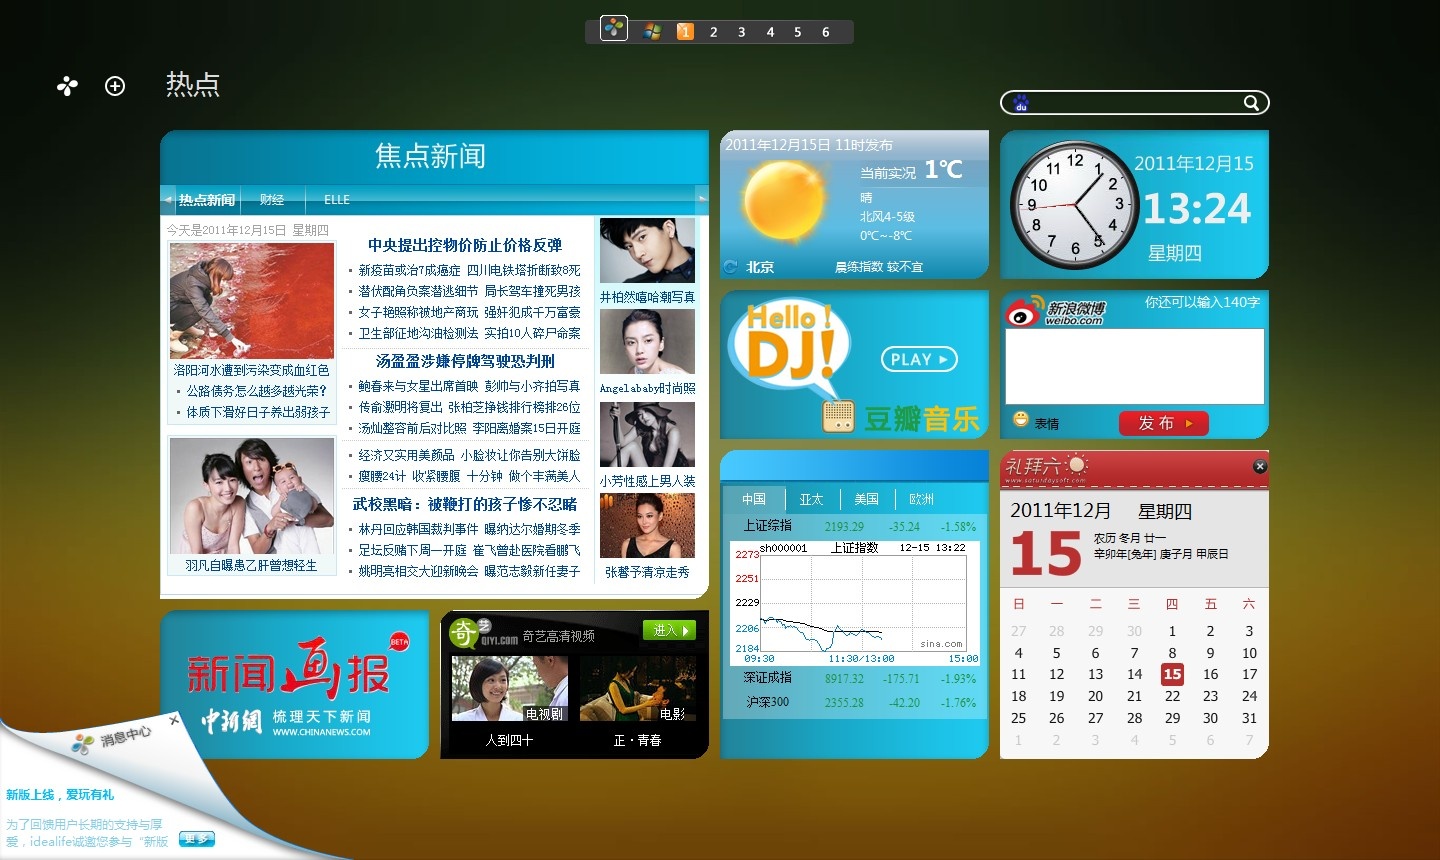Click the plus add-widget icon beside 热点

coord(115,86)
